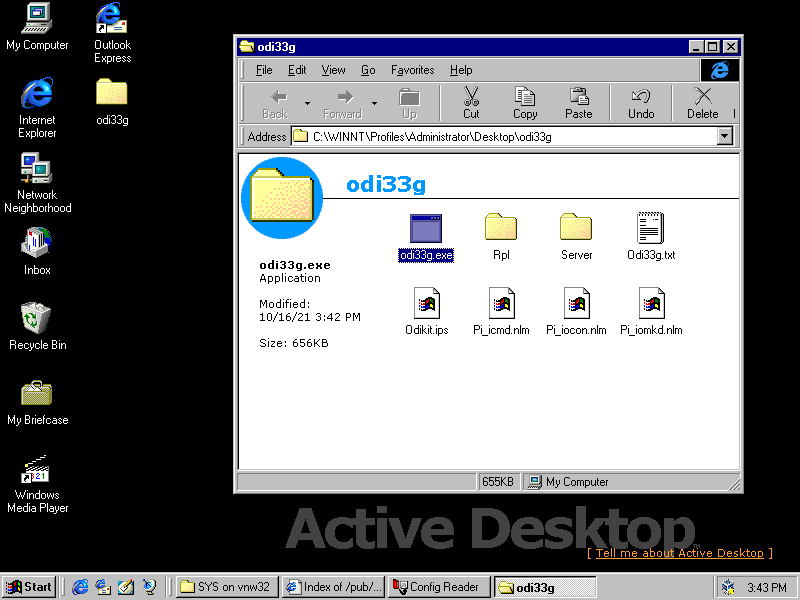Image resolution: width=800 pixels, height=600 pixels.
Task: Minimize the odi33g window
Action: pyautogui.click(x=696, y=47)
